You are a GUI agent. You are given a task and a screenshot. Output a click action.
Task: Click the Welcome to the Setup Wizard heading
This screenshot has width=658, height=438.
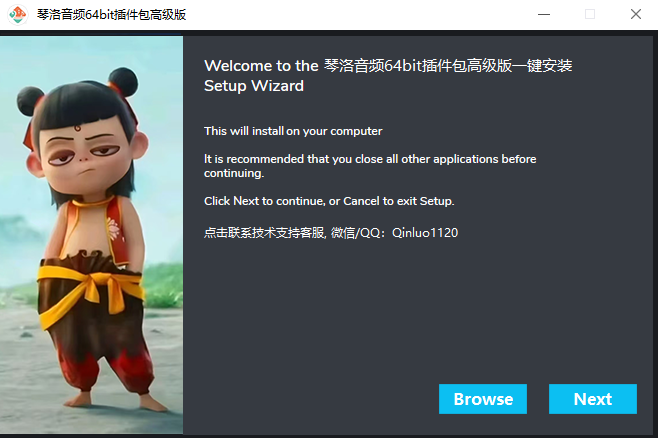pyautogui.click(x=388, y=76)
